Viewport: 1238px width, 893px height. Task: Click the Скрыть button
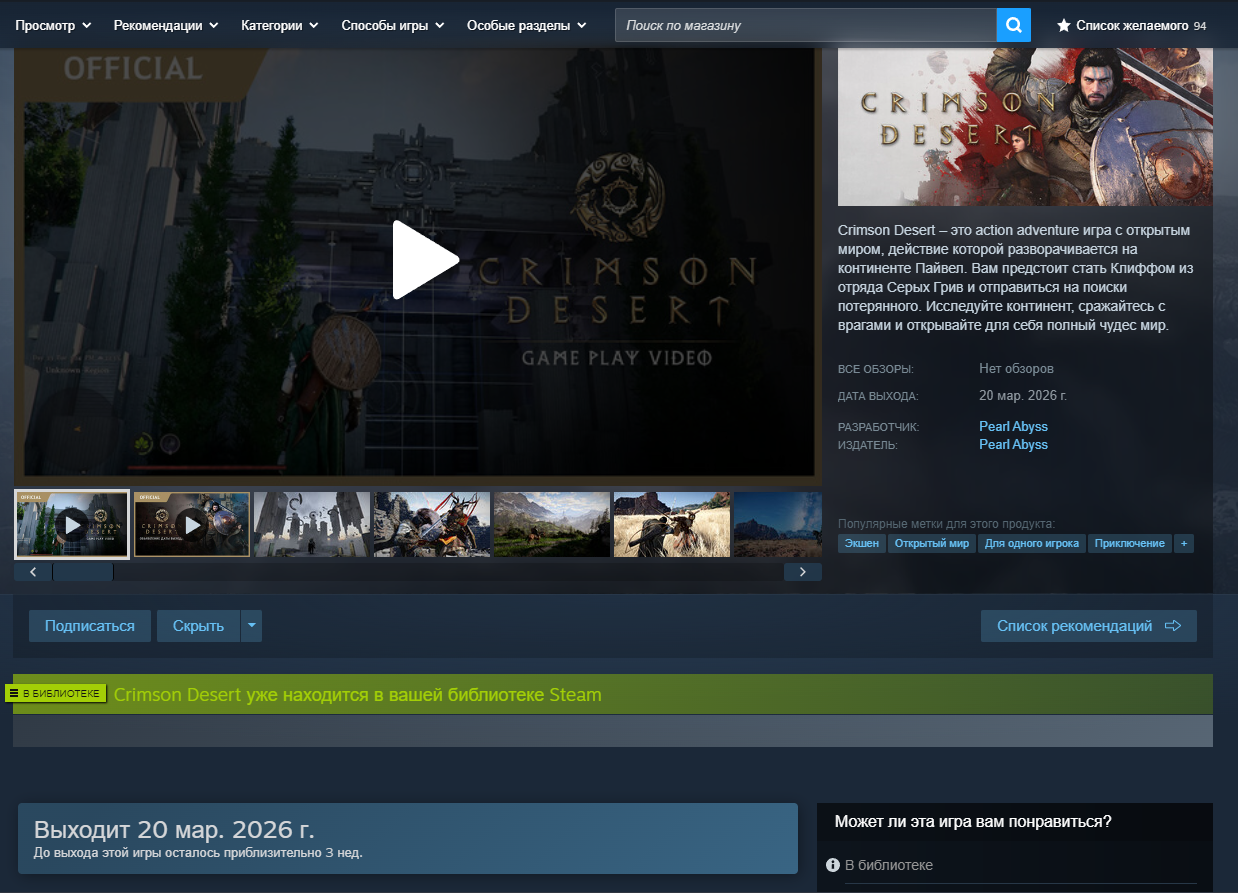(x=198, y=626)
